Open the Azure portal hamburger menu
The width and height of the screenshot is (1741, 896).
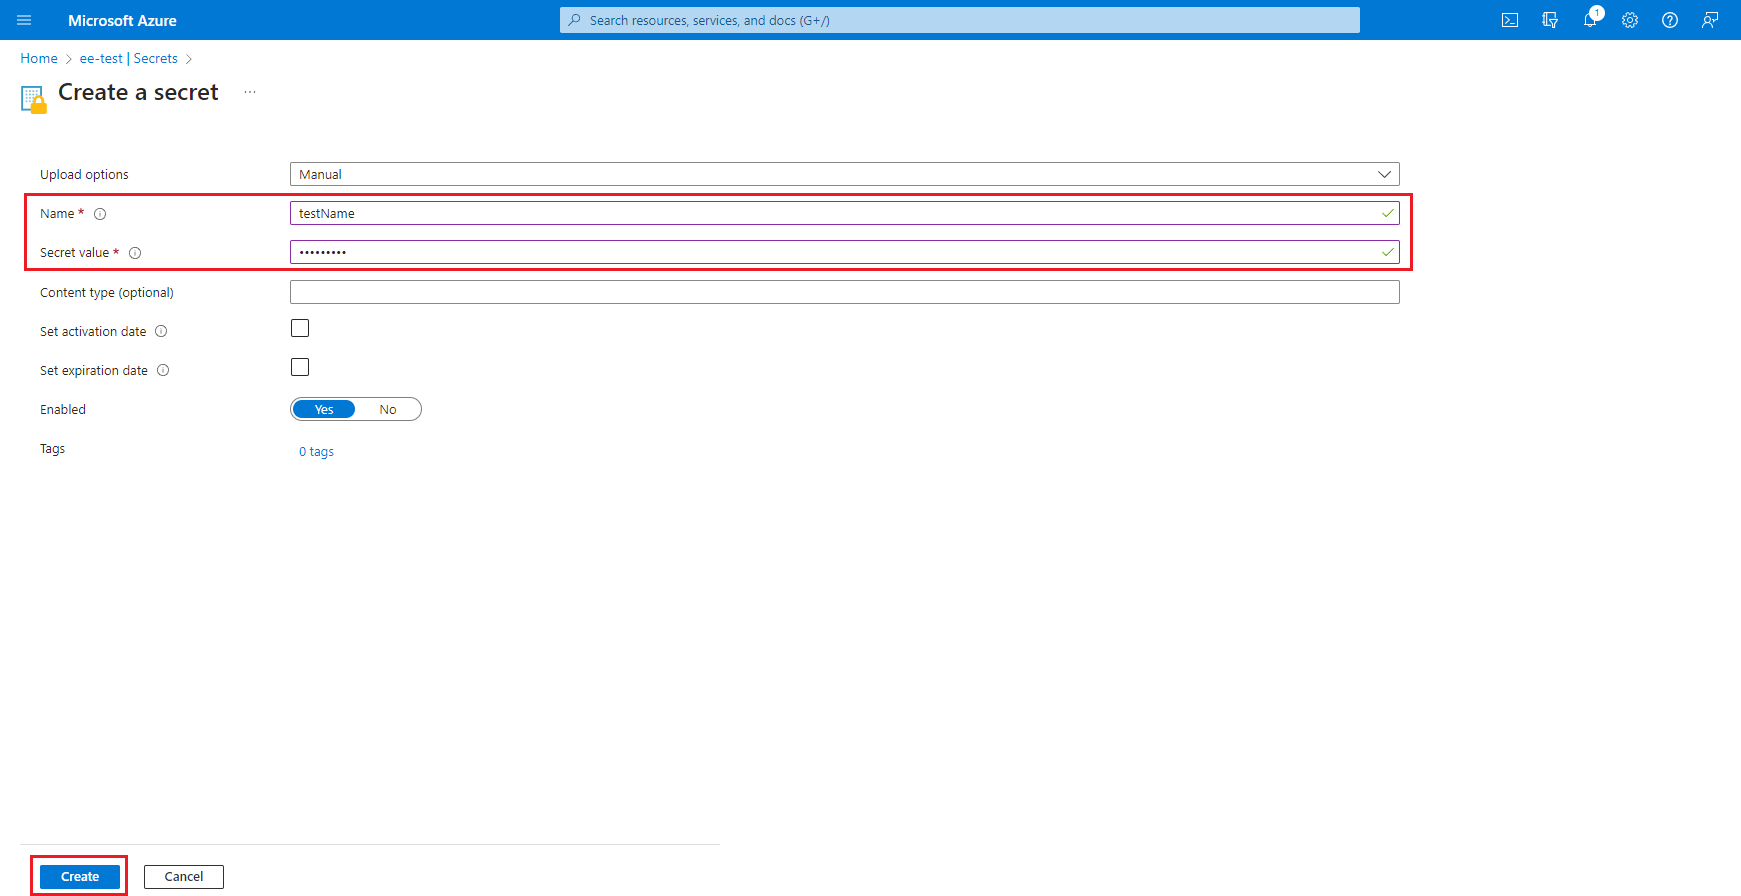[24, 20]
